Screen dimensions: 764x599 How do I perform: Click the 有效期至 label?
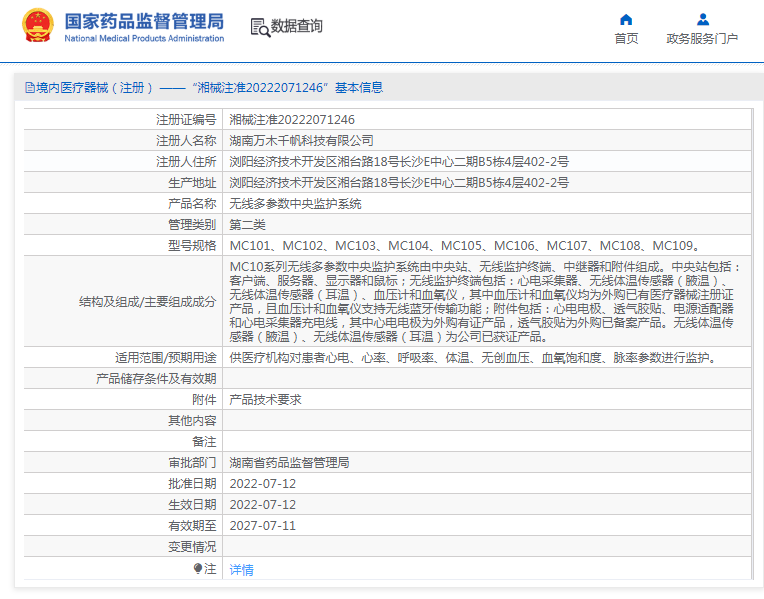(x=192, y=526)
